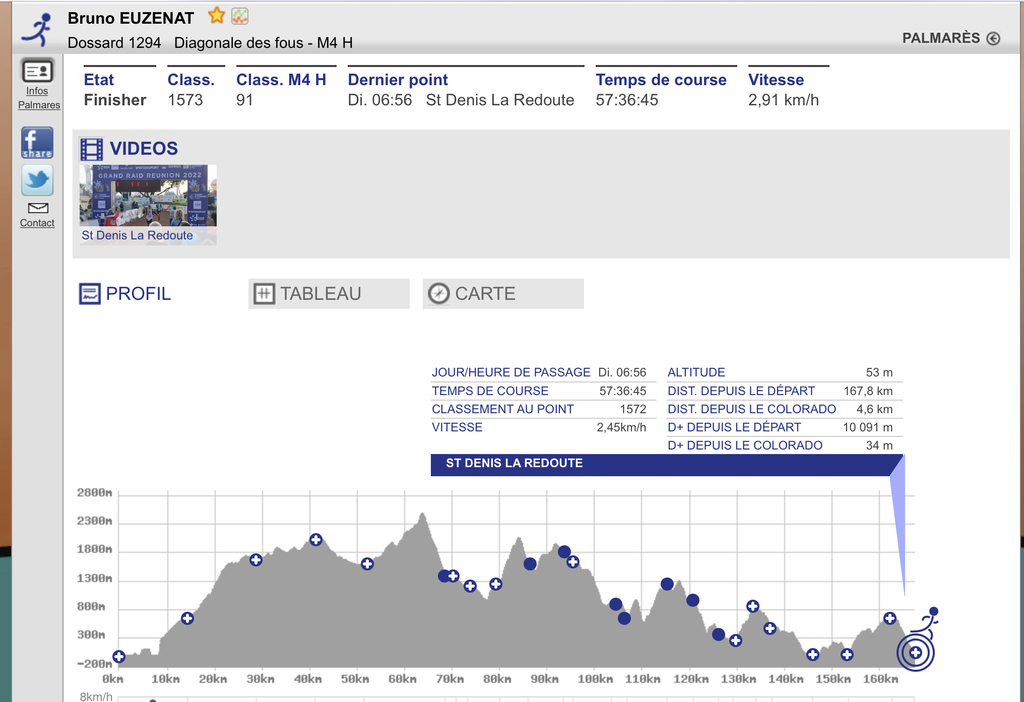Viewport: 1024px width, 702px height.
Task: Click the Contact envelope icon
Action: 37,208
